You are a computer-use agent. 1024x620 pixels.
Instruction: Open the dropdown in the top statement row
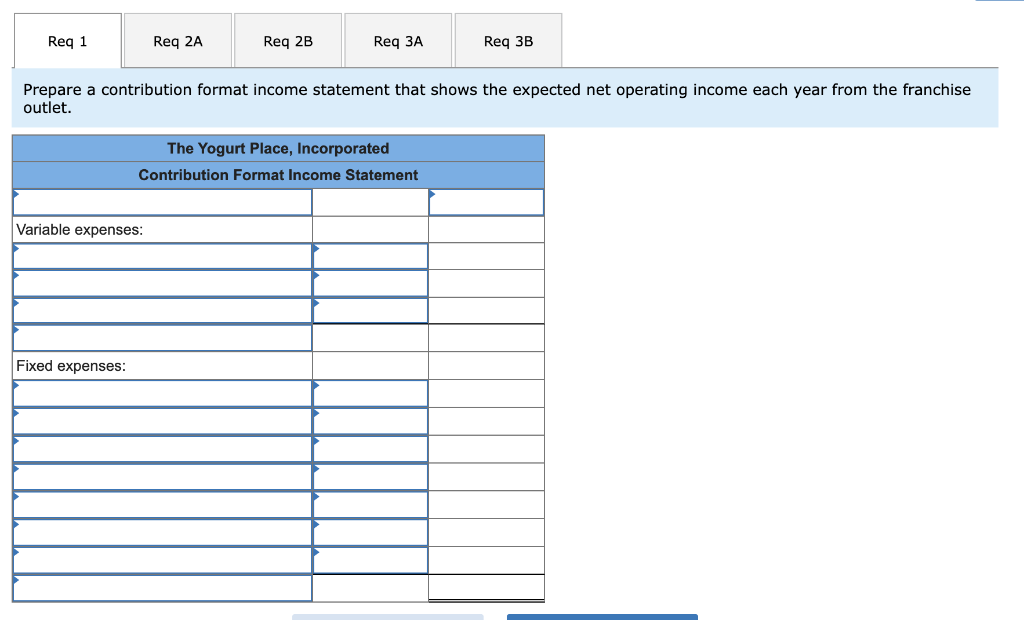pyautogui.click(x=160, y=201)
